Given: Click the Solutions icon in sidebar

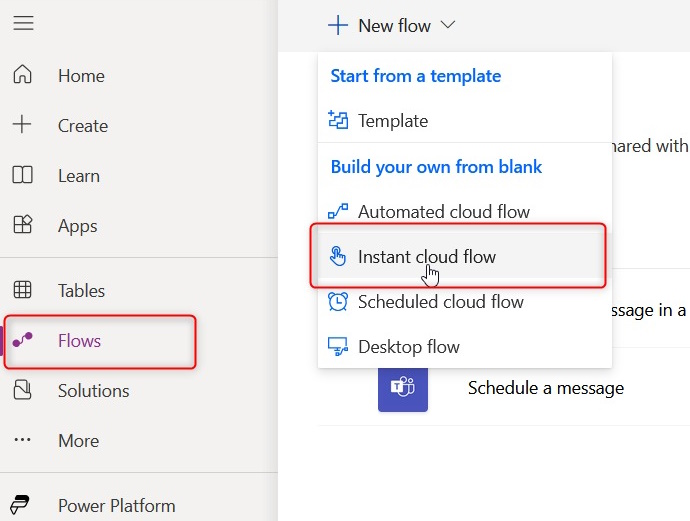Looking at the screenshot, I should 22,390.
